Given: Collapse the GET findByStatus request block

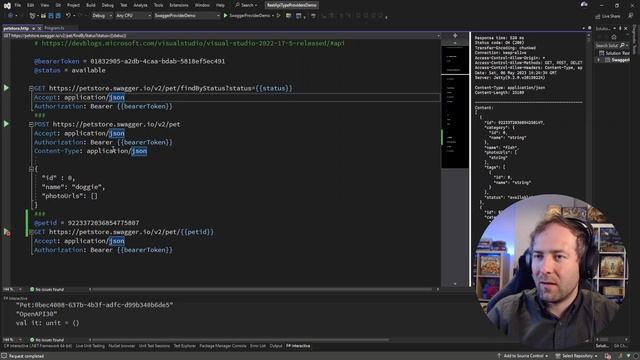Looking at the screenshot, I should tap(31, 88).
